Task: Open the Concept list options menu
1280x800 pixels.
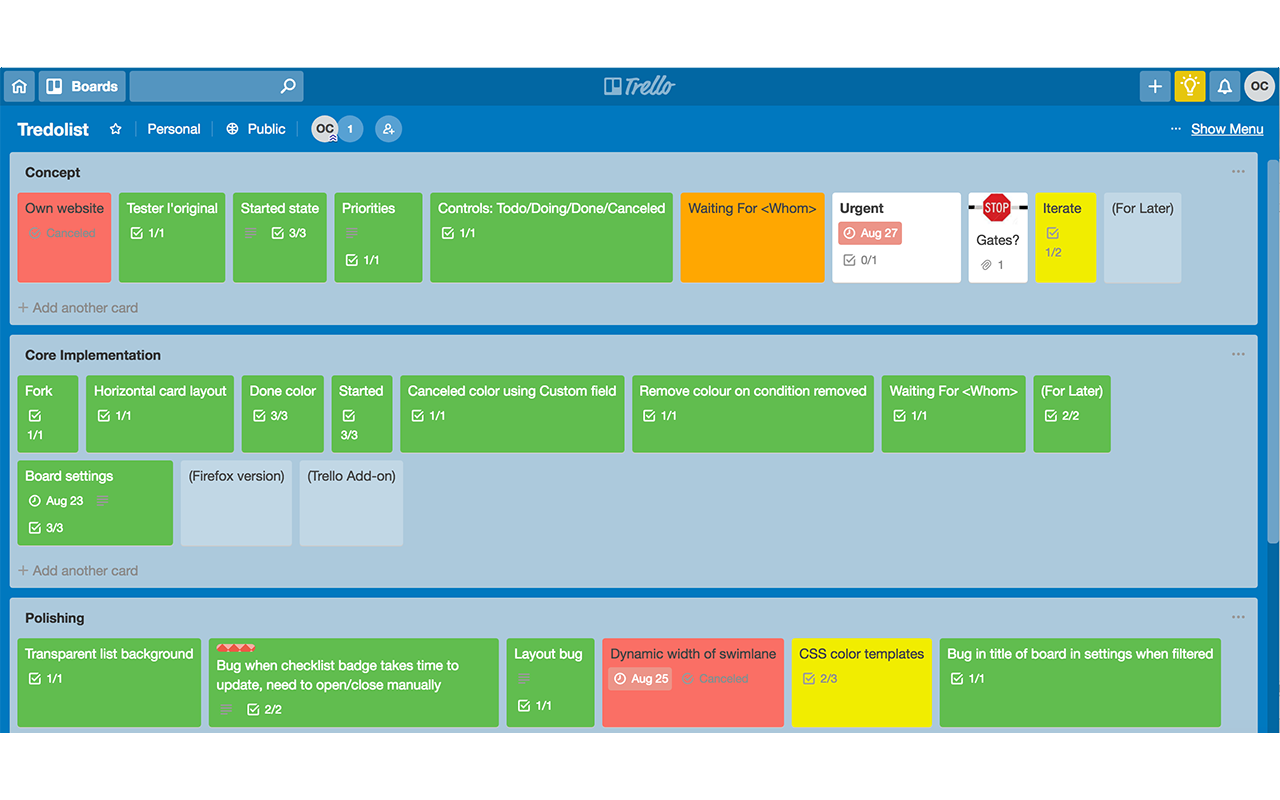Action: pos(1238,172)
